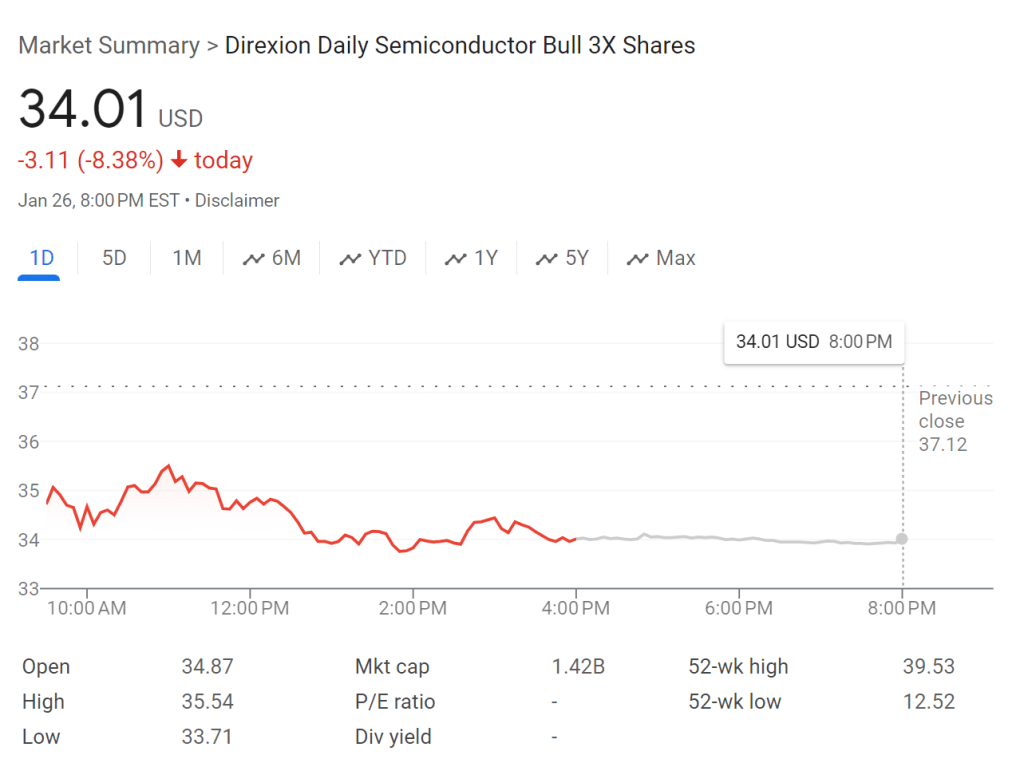Click the trend icon beside 1Y

[456, 259]
